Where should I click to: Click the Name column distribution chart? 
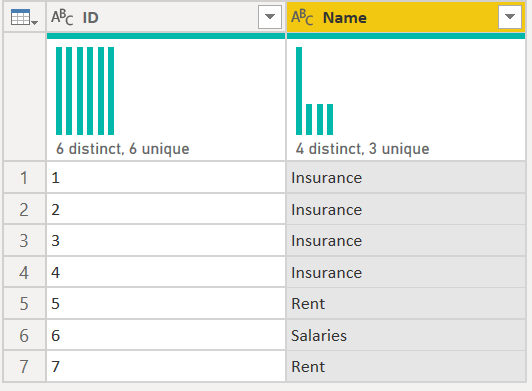(315, 91)
